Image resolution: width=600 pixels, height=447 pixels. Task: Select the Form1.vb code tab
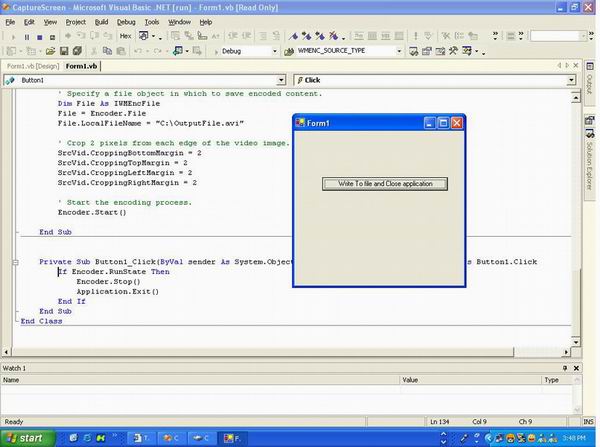point(81,66)
